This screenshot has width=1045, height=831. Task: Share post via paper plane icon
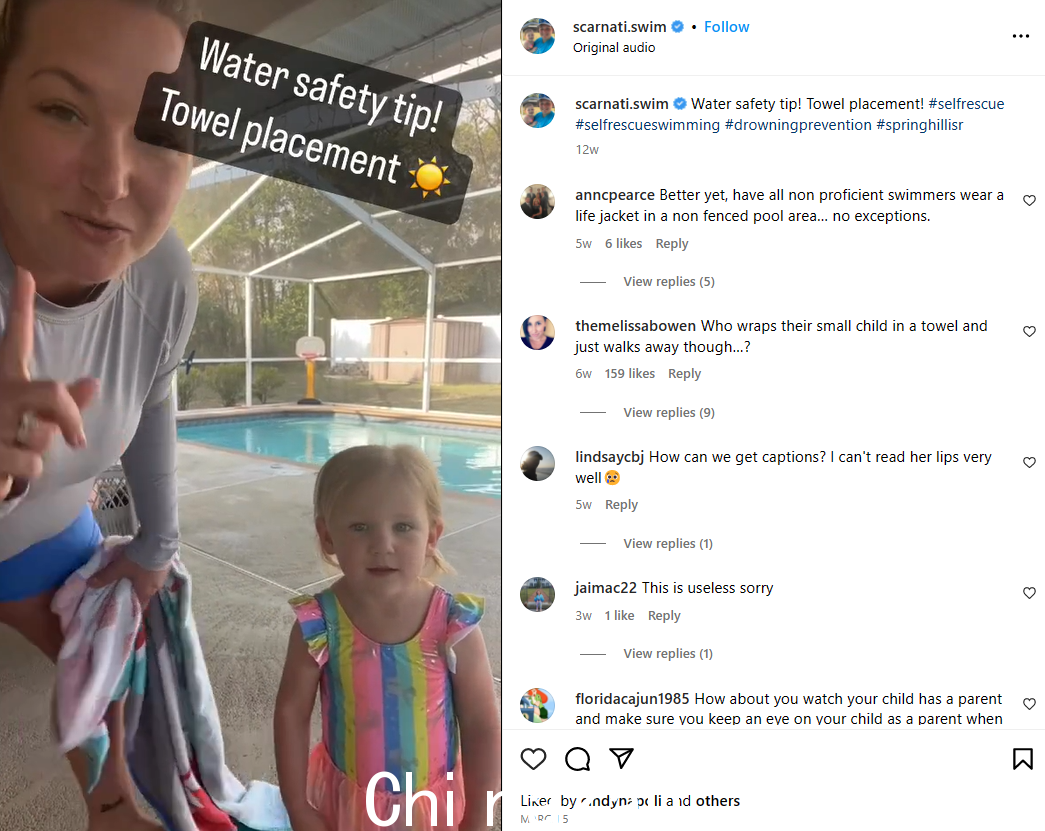(621, 758)
